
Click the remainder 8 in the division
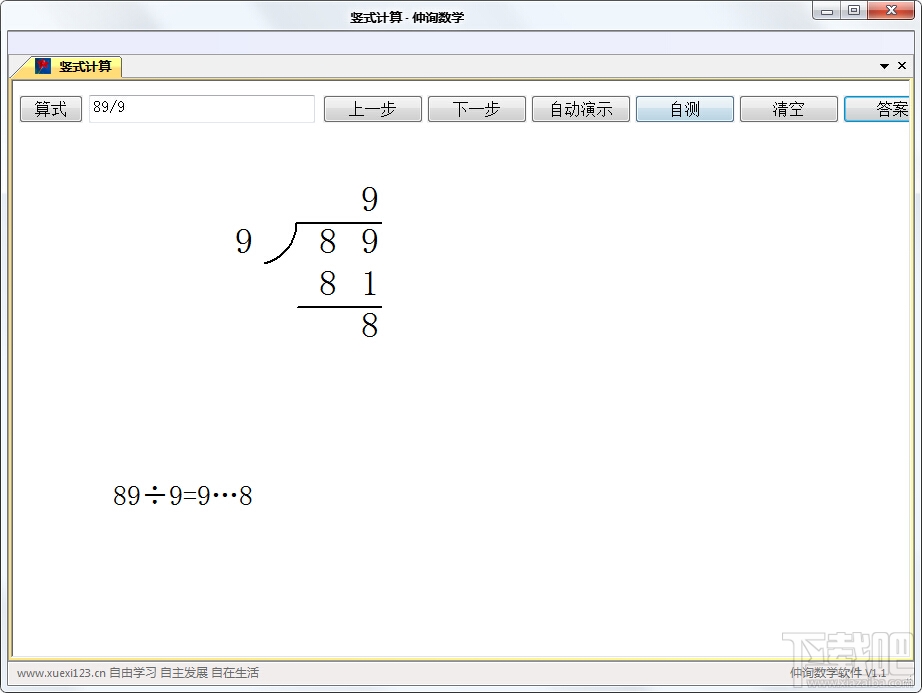point(369,326)
